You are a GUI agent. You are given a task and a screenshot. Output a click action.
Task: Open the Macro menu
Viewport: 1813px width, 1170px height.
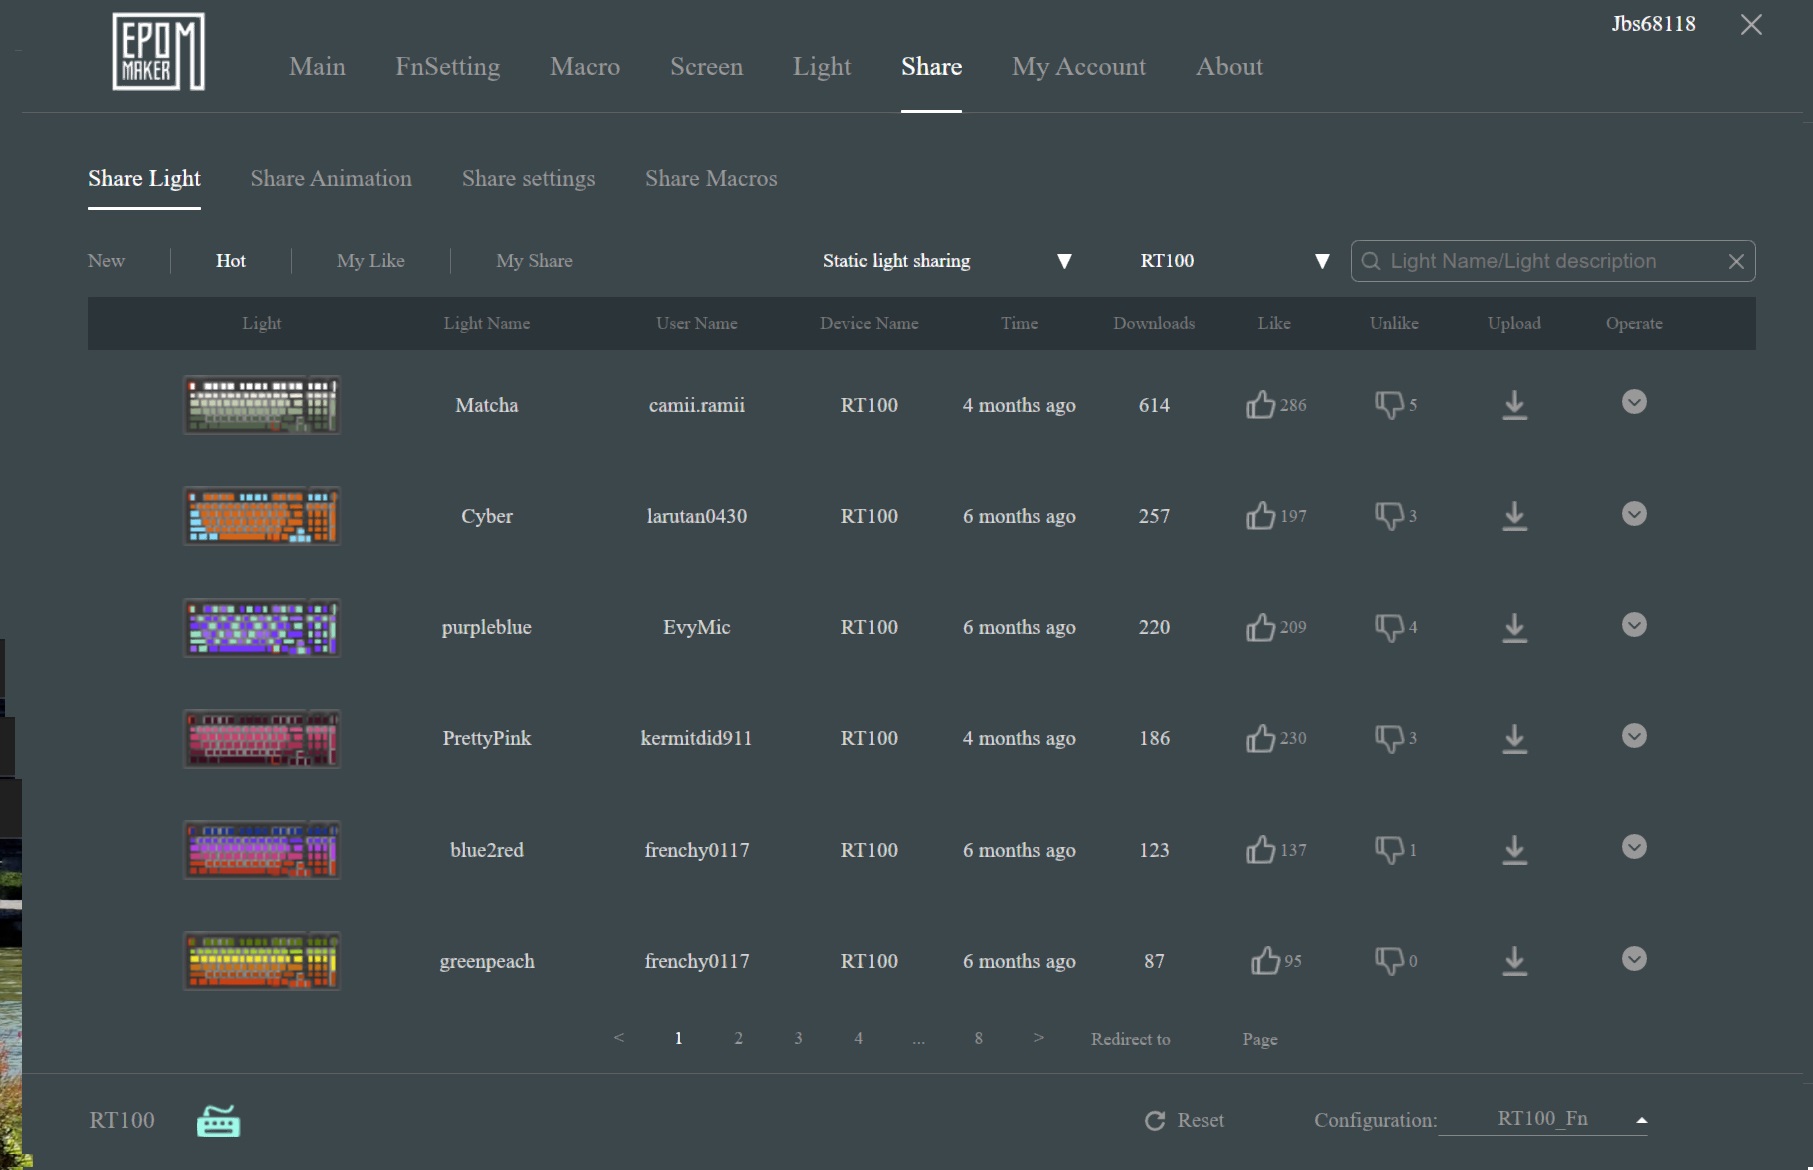[x=585, y=67]
